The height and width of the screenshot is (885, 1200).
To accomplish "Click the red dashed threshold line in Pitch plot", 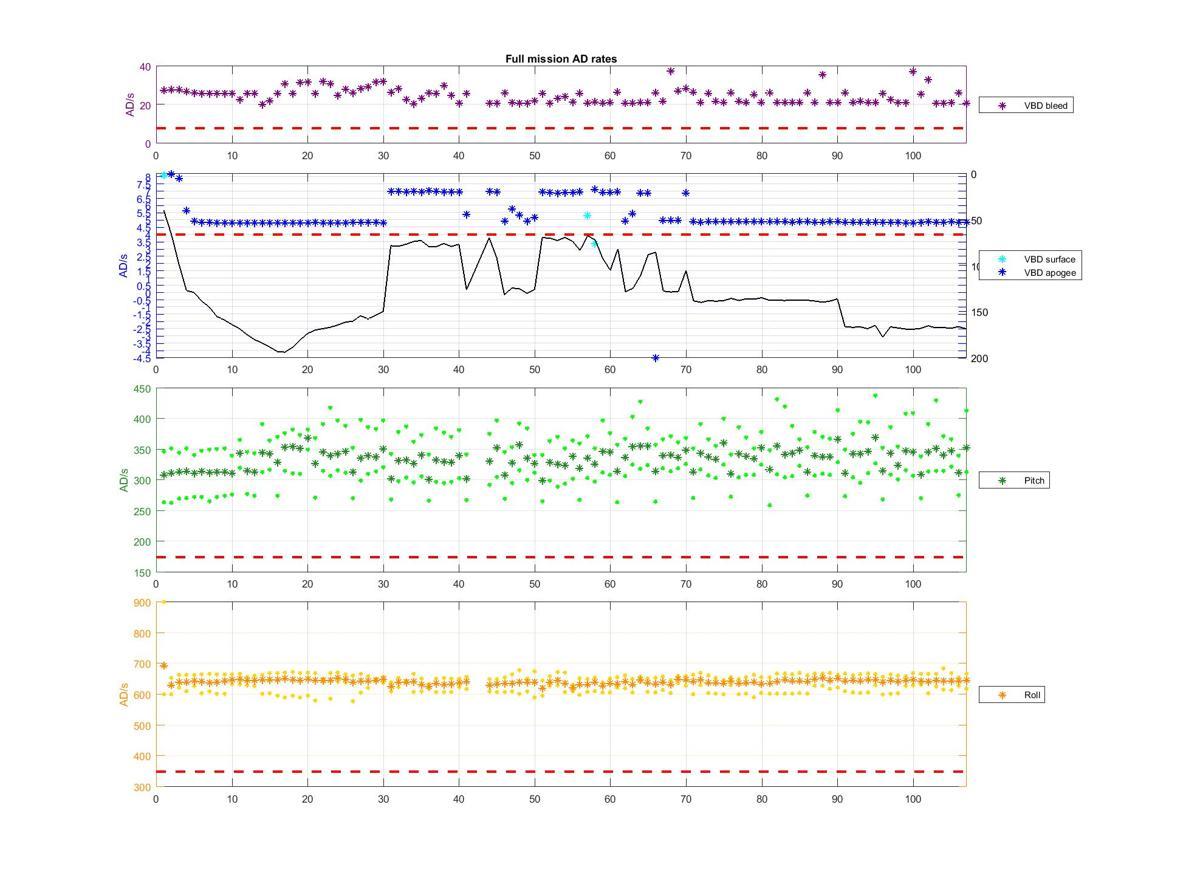I will [x=561, y=557].
